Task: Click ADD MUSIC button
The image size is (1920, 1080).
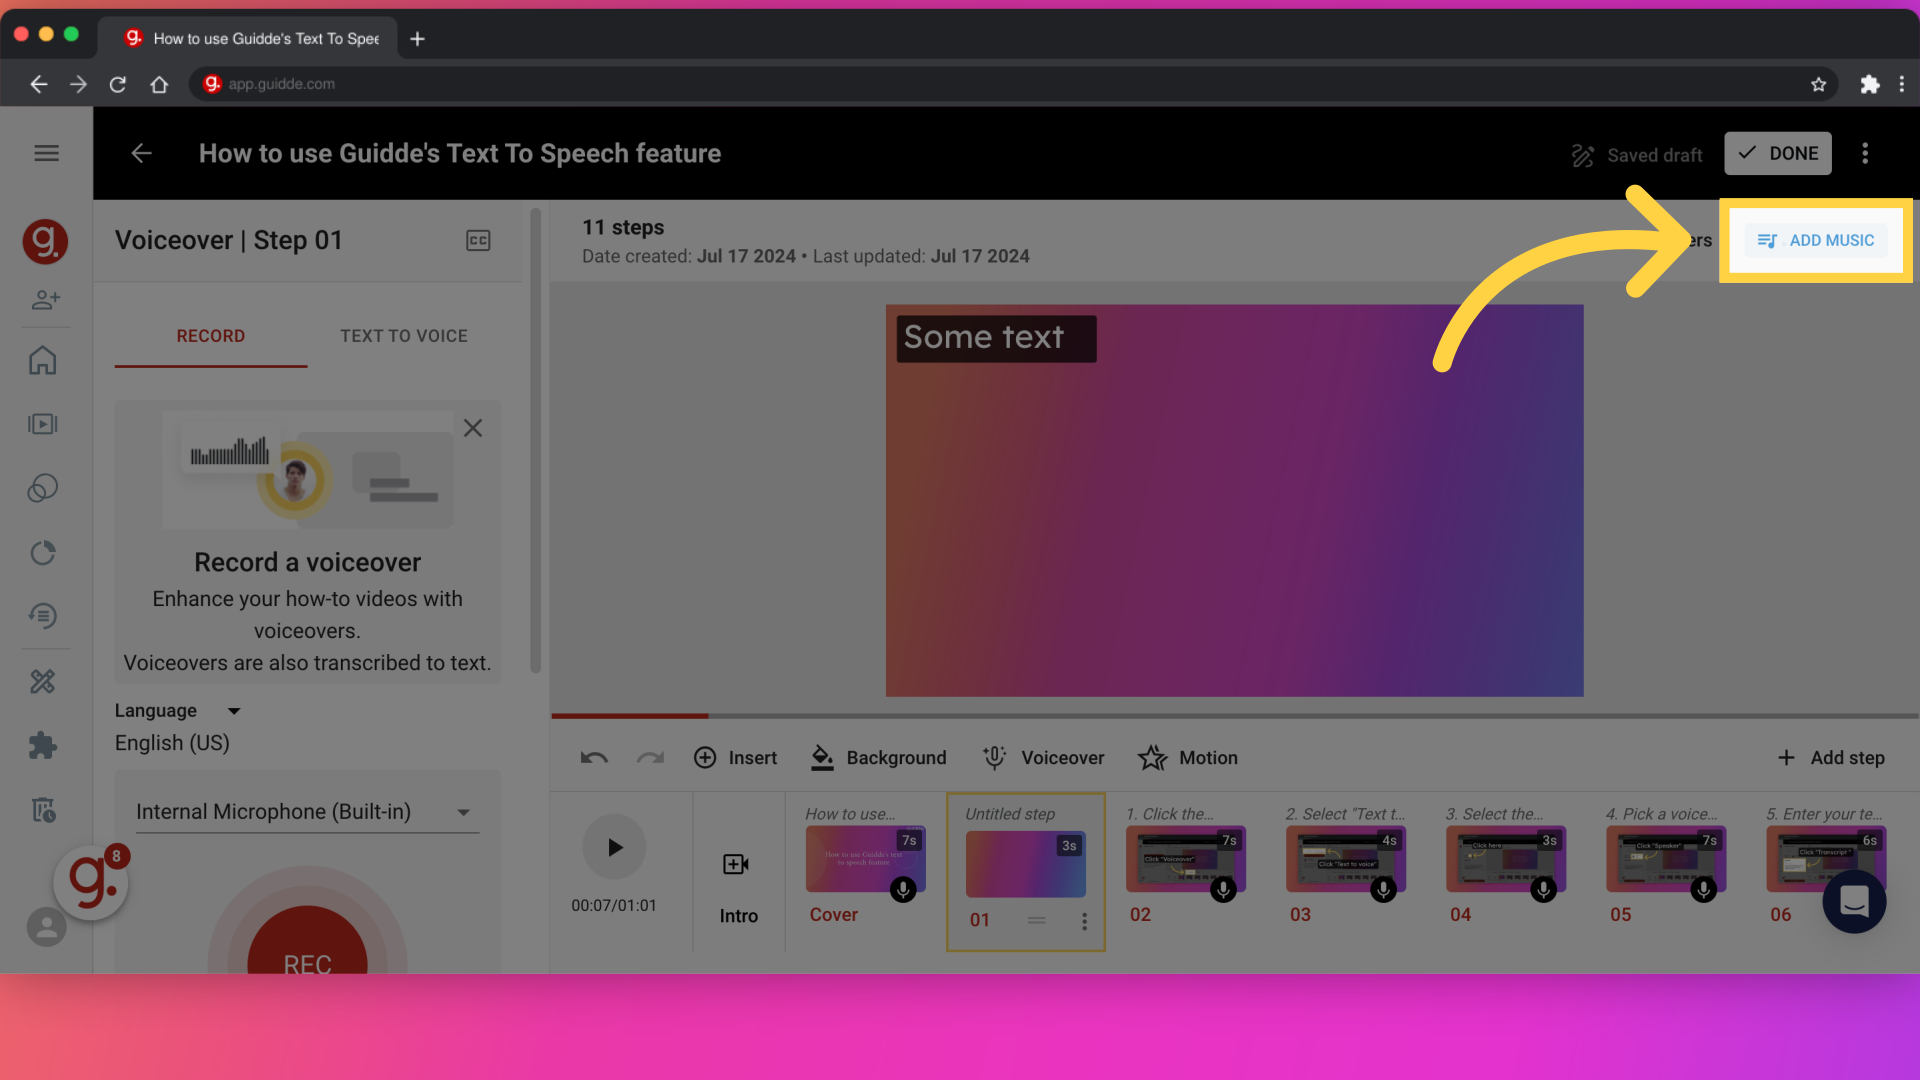Action: [1816, 240]
